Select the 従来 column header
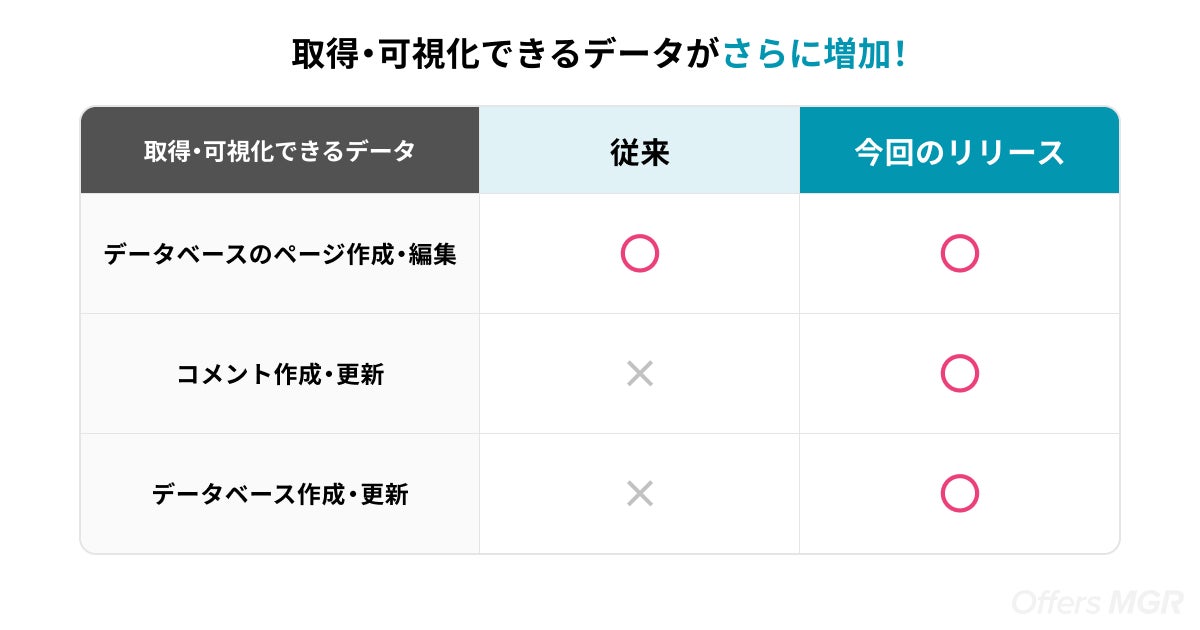Screen dimensions: 1200x630 click(x=639, y=151)
